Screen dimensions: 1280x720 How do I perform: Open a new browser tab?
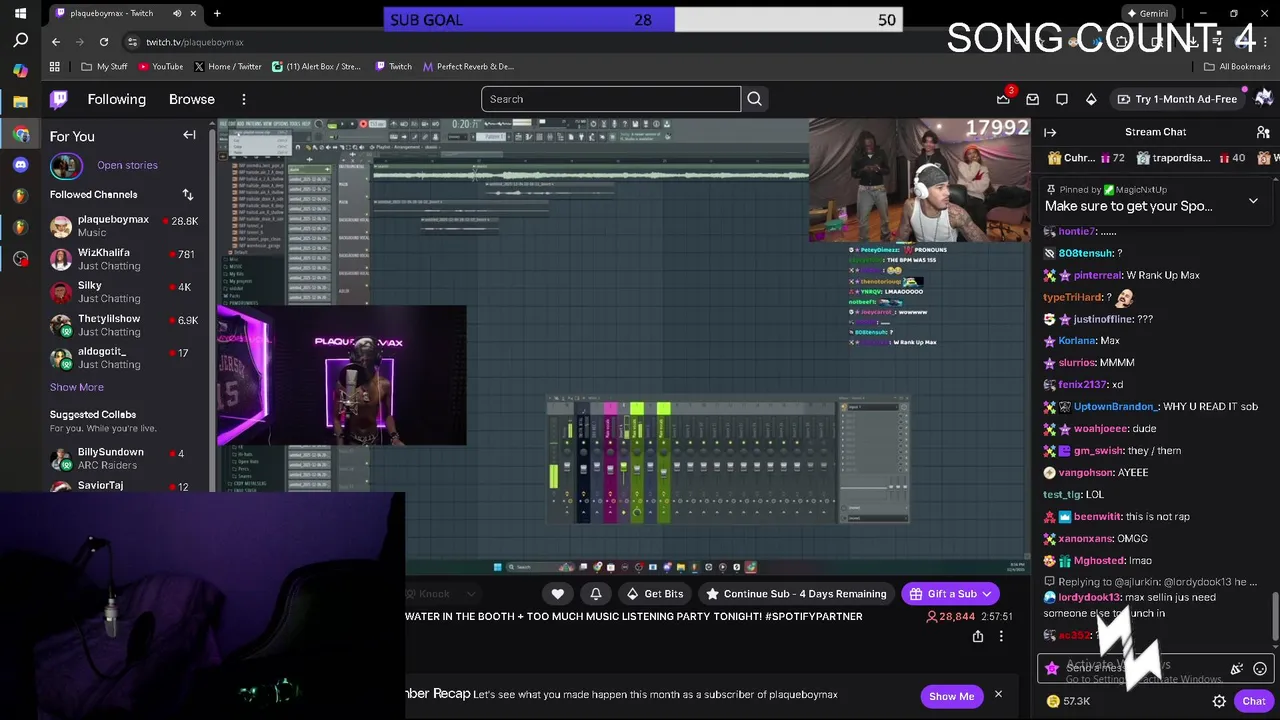217,13
